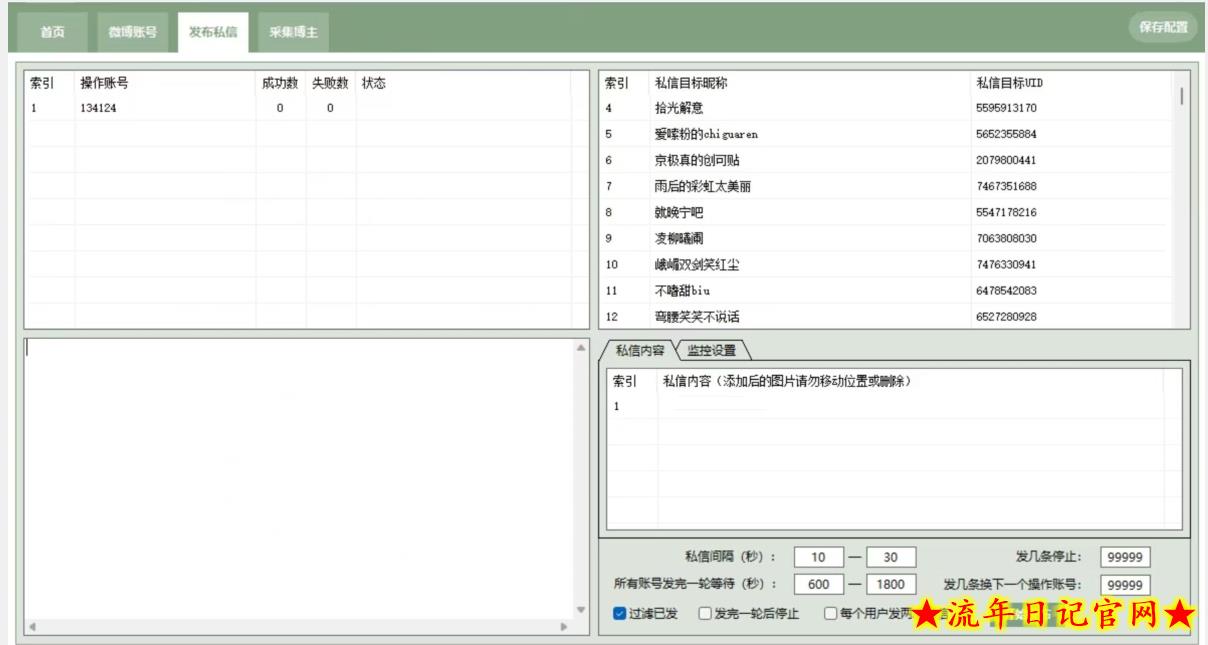Click the 1800 wait-time input field
1208x645 pixels.
(x=890, y=584)
